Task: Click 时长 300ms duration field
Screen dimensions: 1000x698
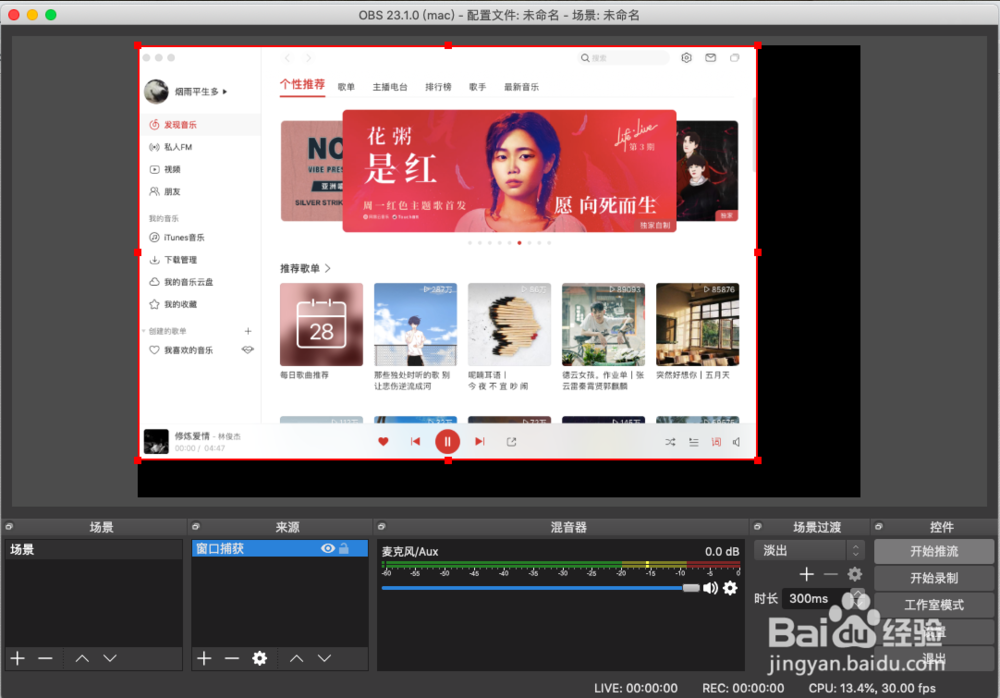Action: coord(823,598)
